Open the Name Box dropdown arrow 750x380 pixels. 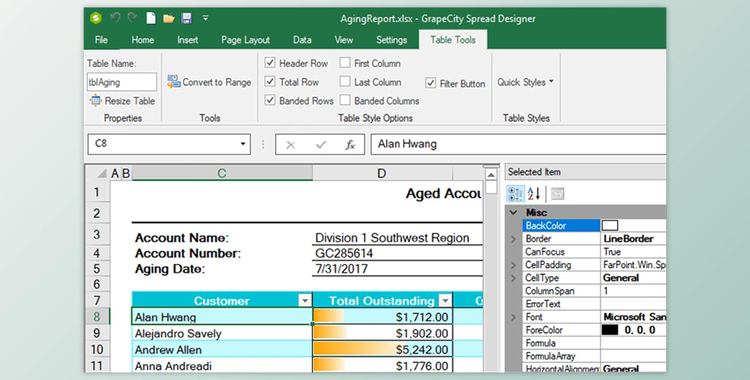pyautogui.click(x=243, y=144)
